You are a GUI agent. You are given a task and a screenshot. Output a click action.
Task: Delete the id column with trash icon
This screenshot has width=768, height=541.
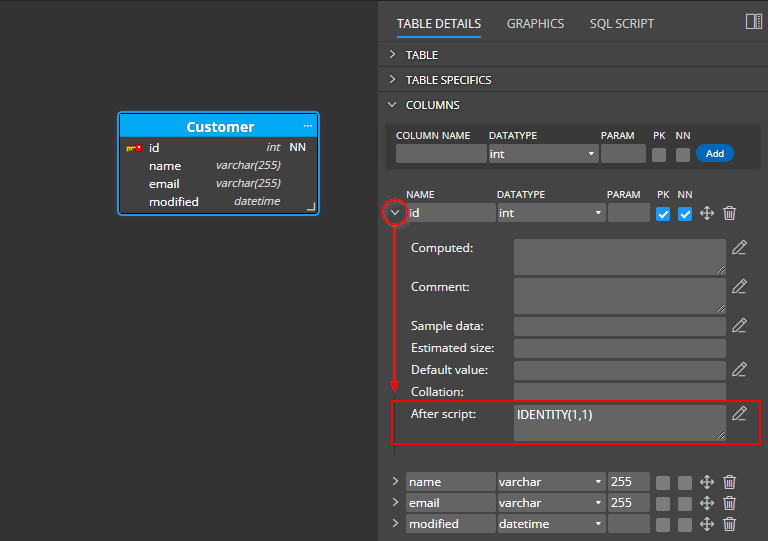pyautogui.click(x=729, y=213)
